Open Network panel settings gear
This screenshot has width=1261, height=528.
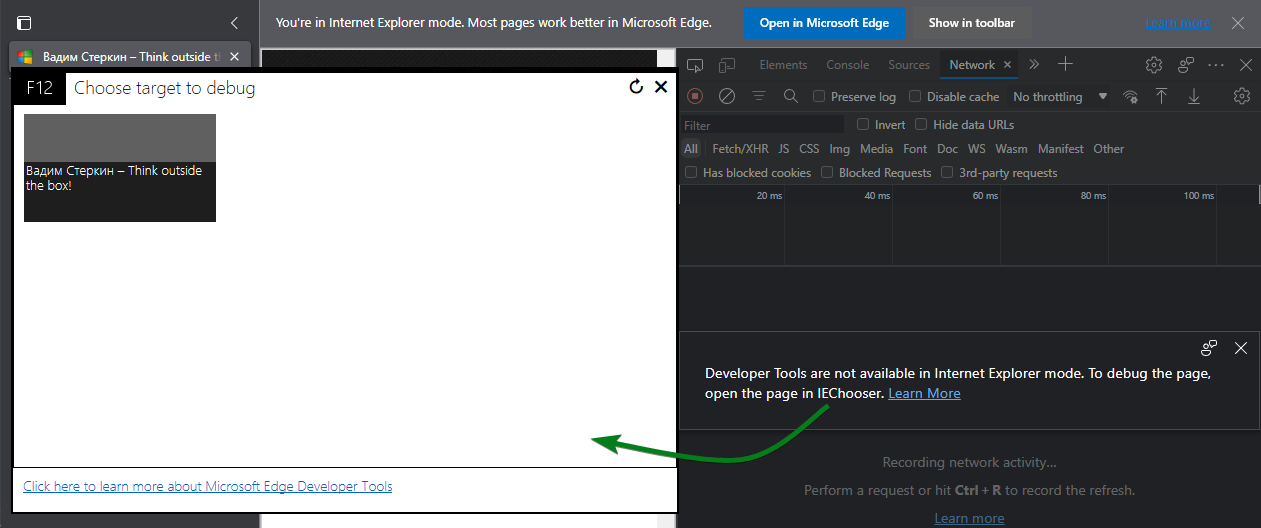tap(1242, 96)
